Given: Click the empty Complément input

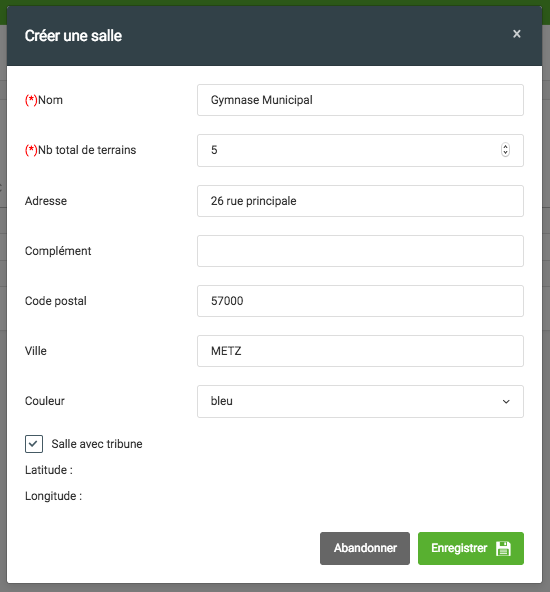Looking at the screenshot, I should pos(360,251).
